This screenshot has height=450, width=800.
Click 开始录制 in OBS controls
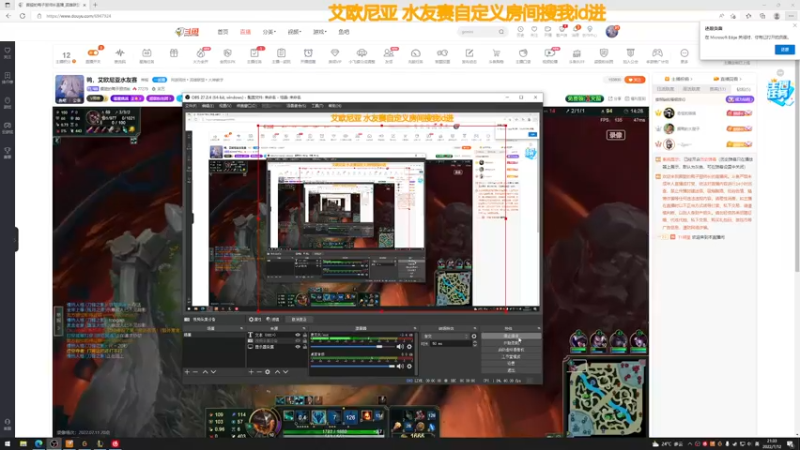pos(511,343)
